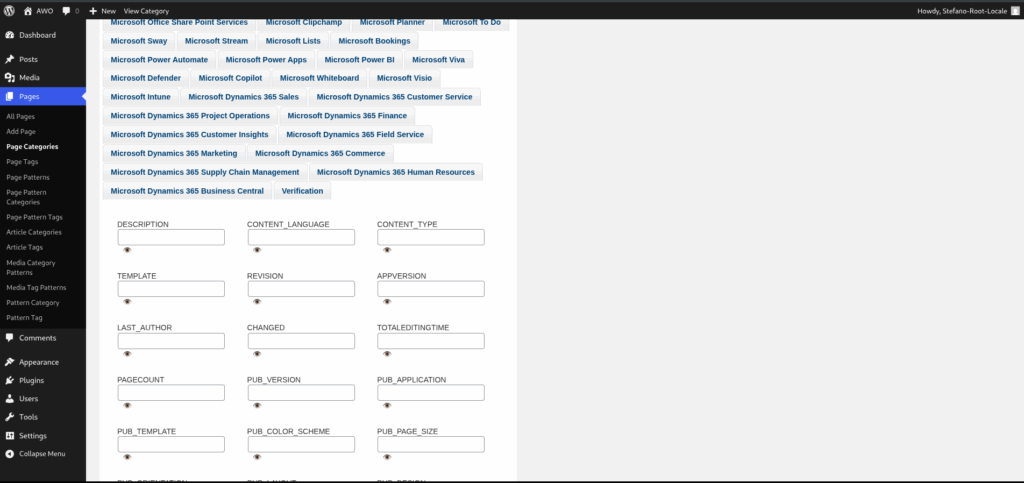
Task: Open Microsoft Dynamics 365 Commerce tab
Action: tap(320, 153)
